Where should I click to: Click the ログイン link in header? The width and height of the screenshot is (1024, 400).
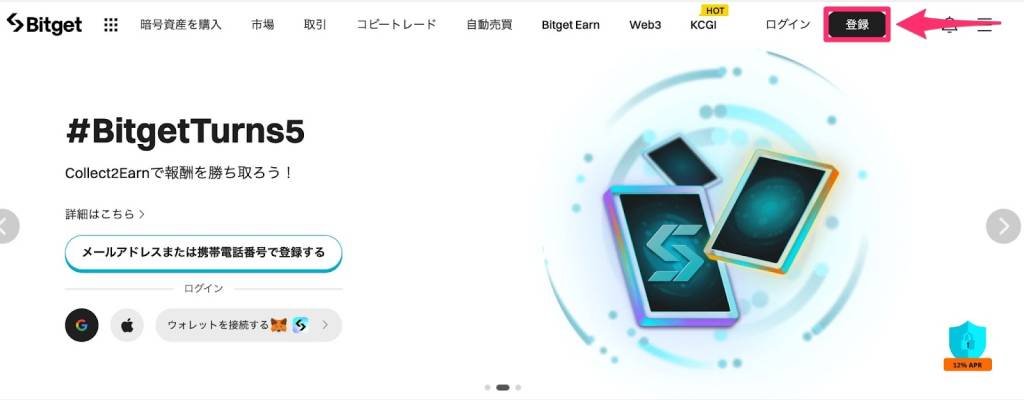tap(788, 25)
